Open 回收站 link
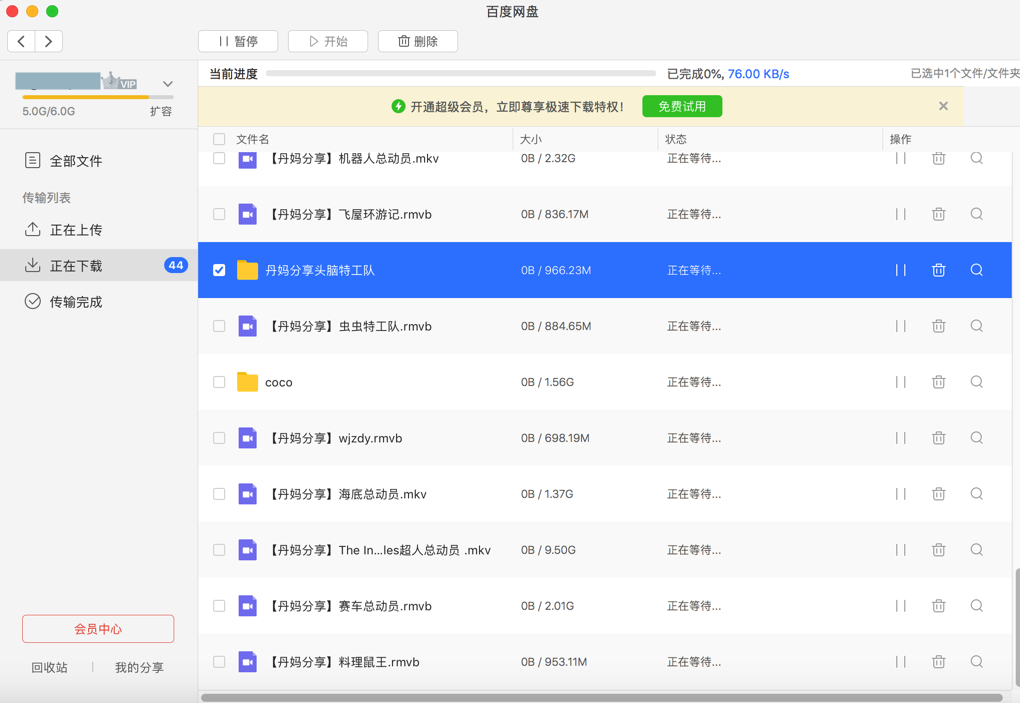Image resolution: width=1020 pixels, height=703 pixels. tap(49, 667)
